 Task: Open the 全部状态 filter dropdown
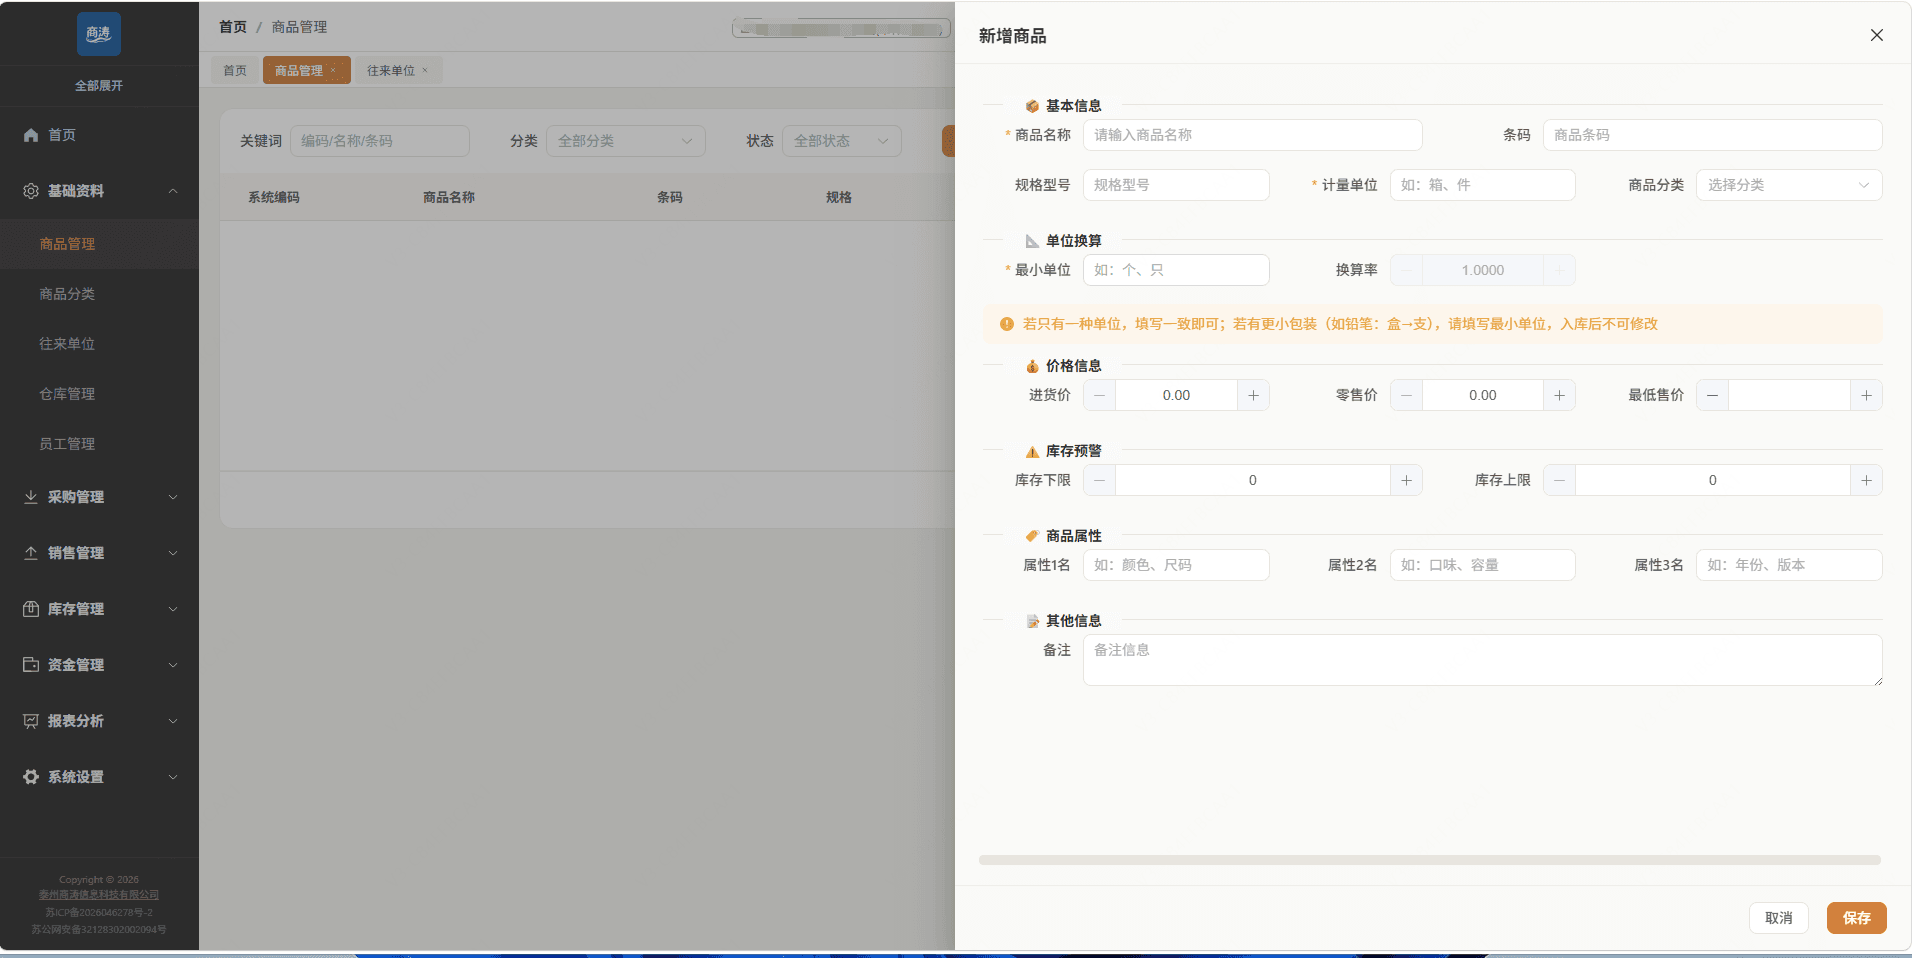pyautogui.click(x=842, y=141)
